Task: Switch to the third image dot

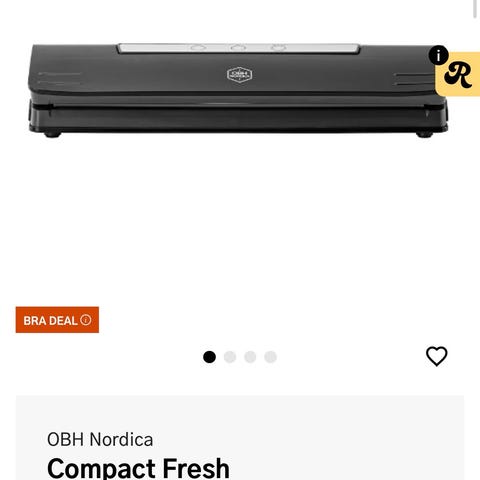Action: pyautogui.click(x=250, y=357)
